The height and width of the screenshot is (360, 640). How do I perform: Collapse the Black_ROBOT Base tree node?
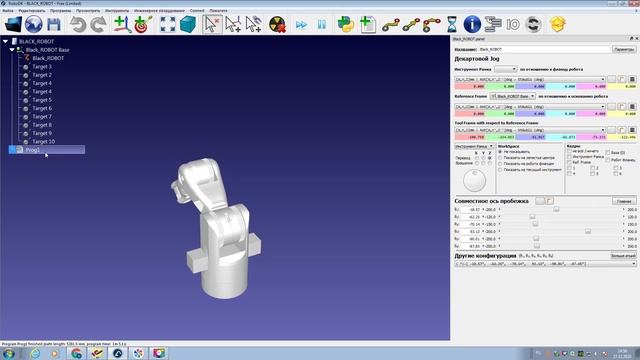coord(12,50)
